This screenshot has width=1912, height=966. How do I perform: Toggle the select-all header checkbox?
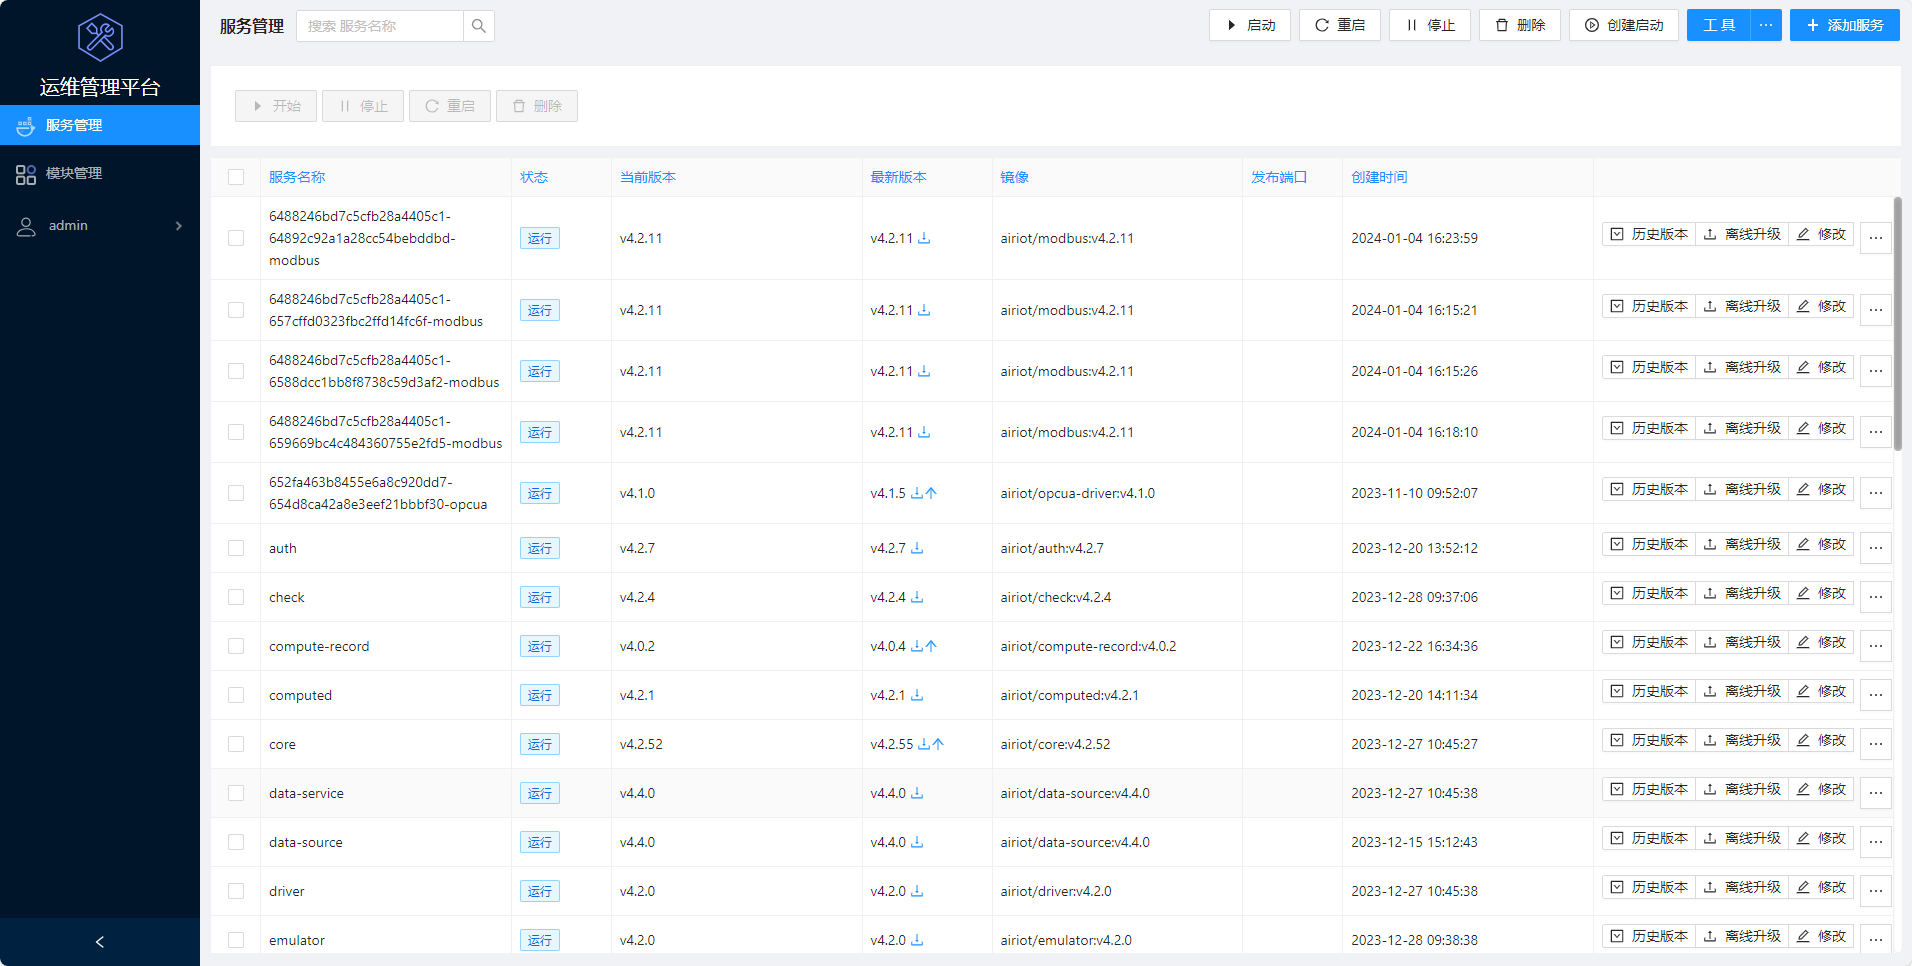tap(236, 177)
